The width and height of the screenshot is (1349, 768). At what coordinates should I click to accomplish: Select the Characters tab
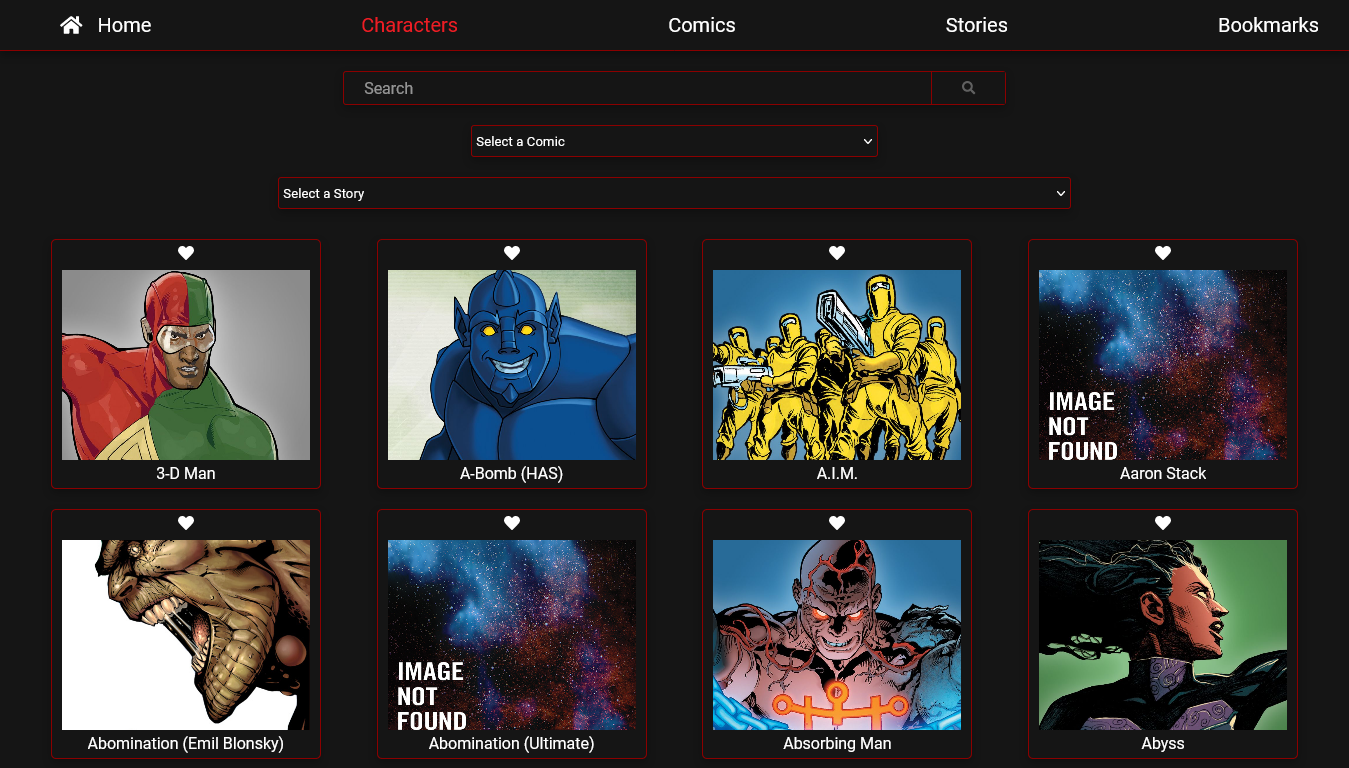tap(409, 25)
